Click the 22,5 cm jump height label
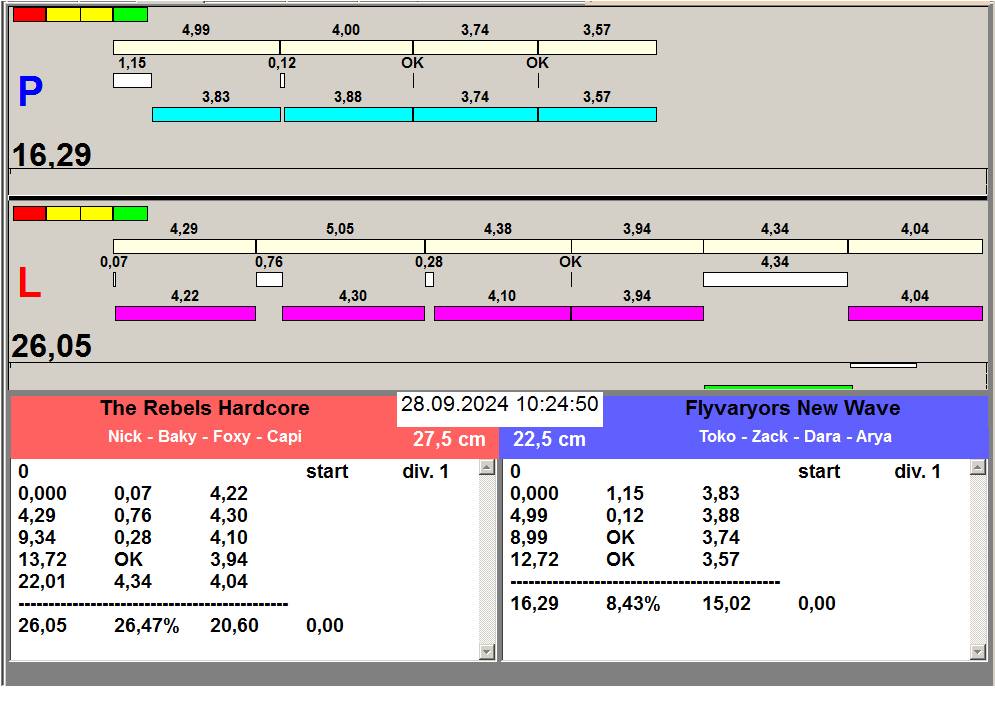 click(549, 440)
